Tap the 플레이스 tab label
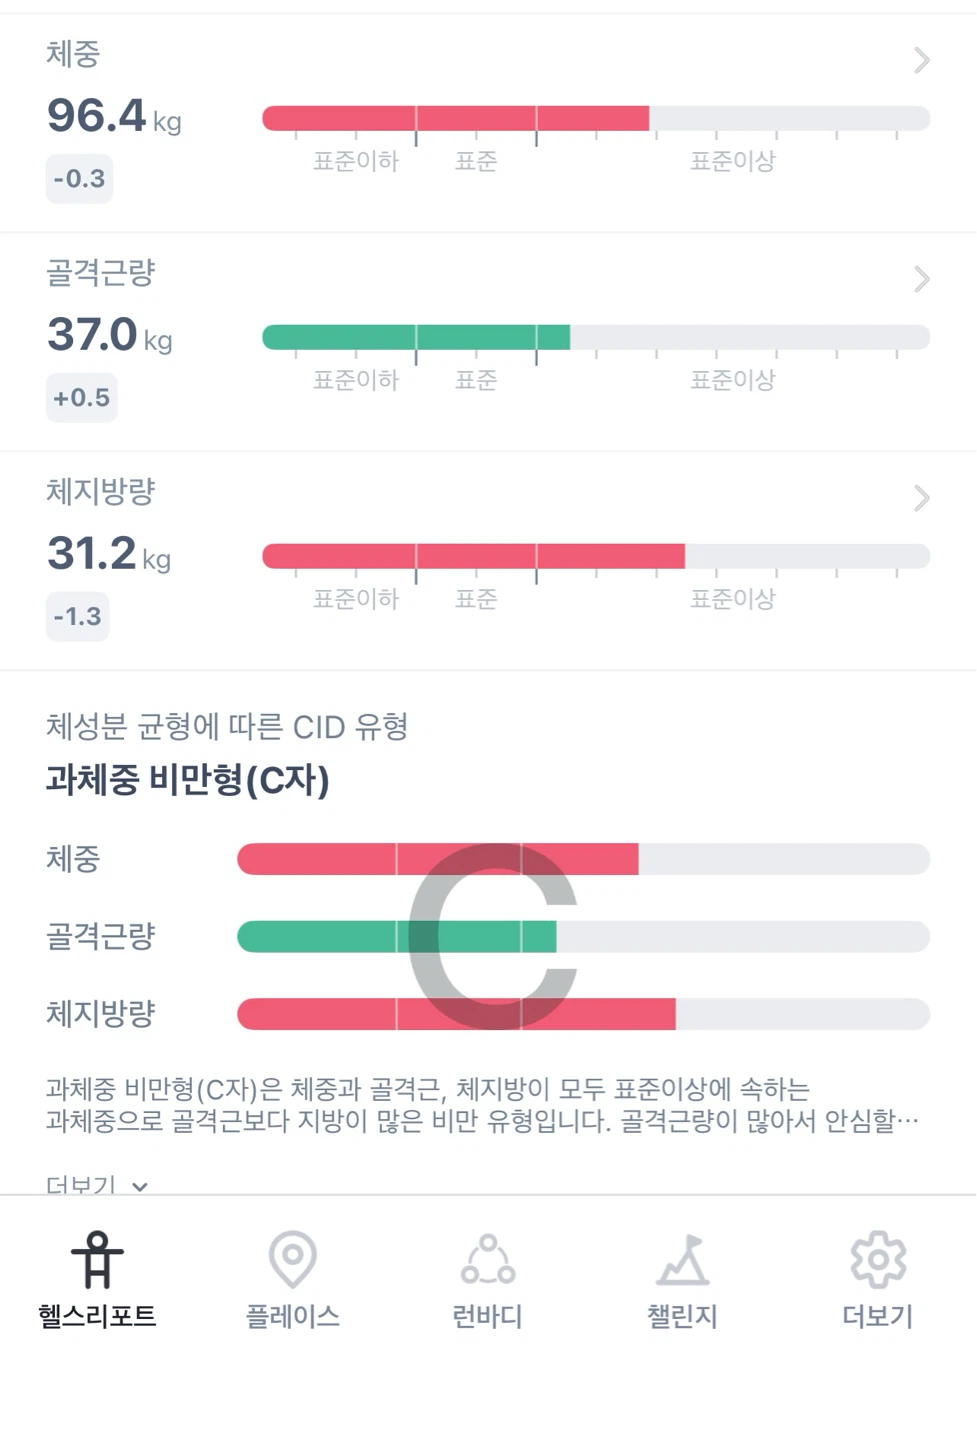Screen dimensions: 977x1440 pos(293,1316)
